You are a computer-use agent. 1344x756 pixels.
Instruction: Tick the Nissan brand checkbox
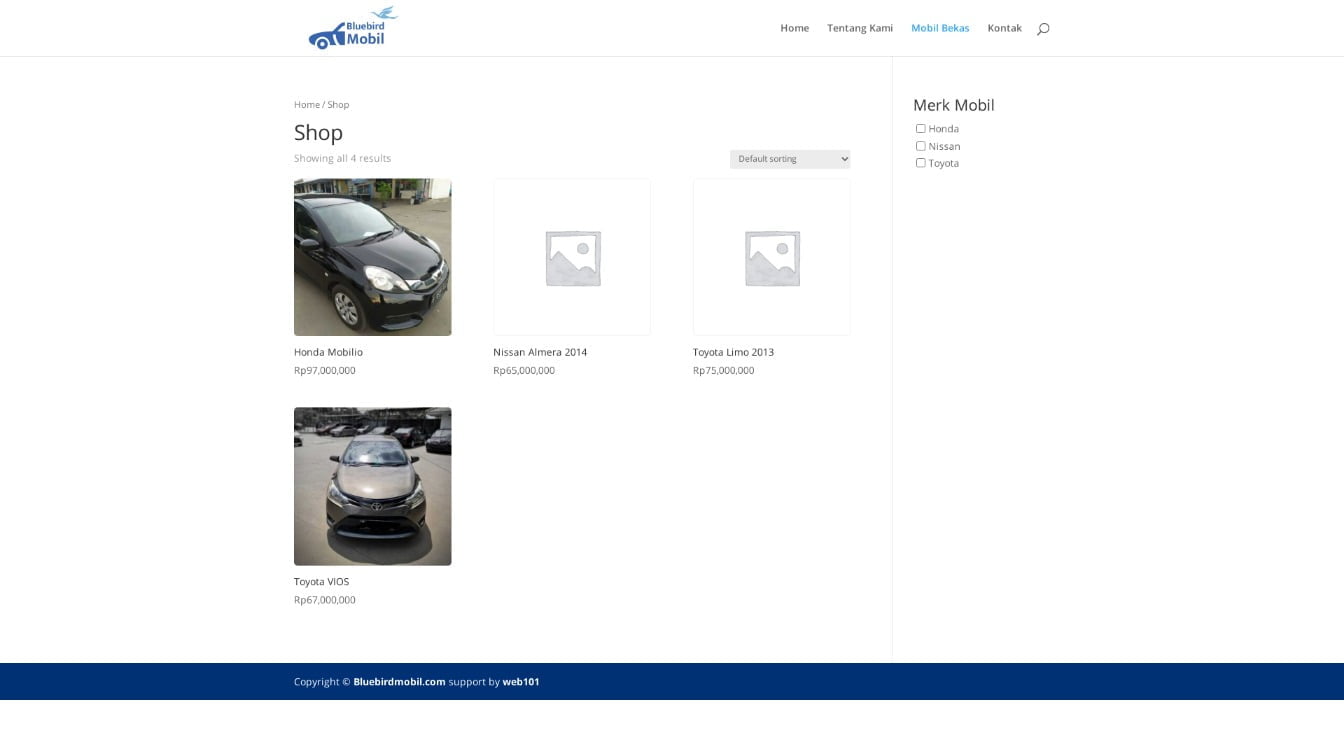pyautogui.click(x=921, y=146)
